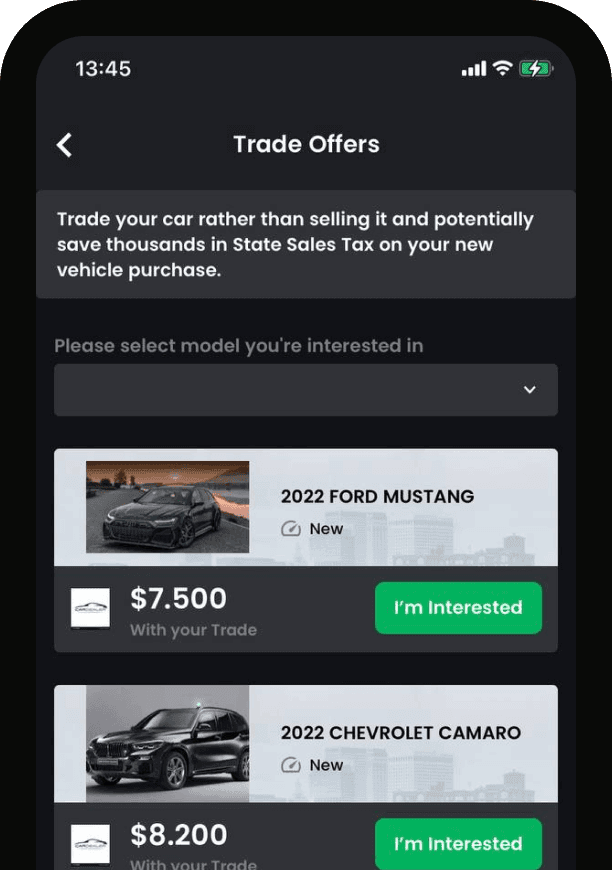612x870 pixels.
Task: Tap the $8.200 trade price
Action: (179, 834)
